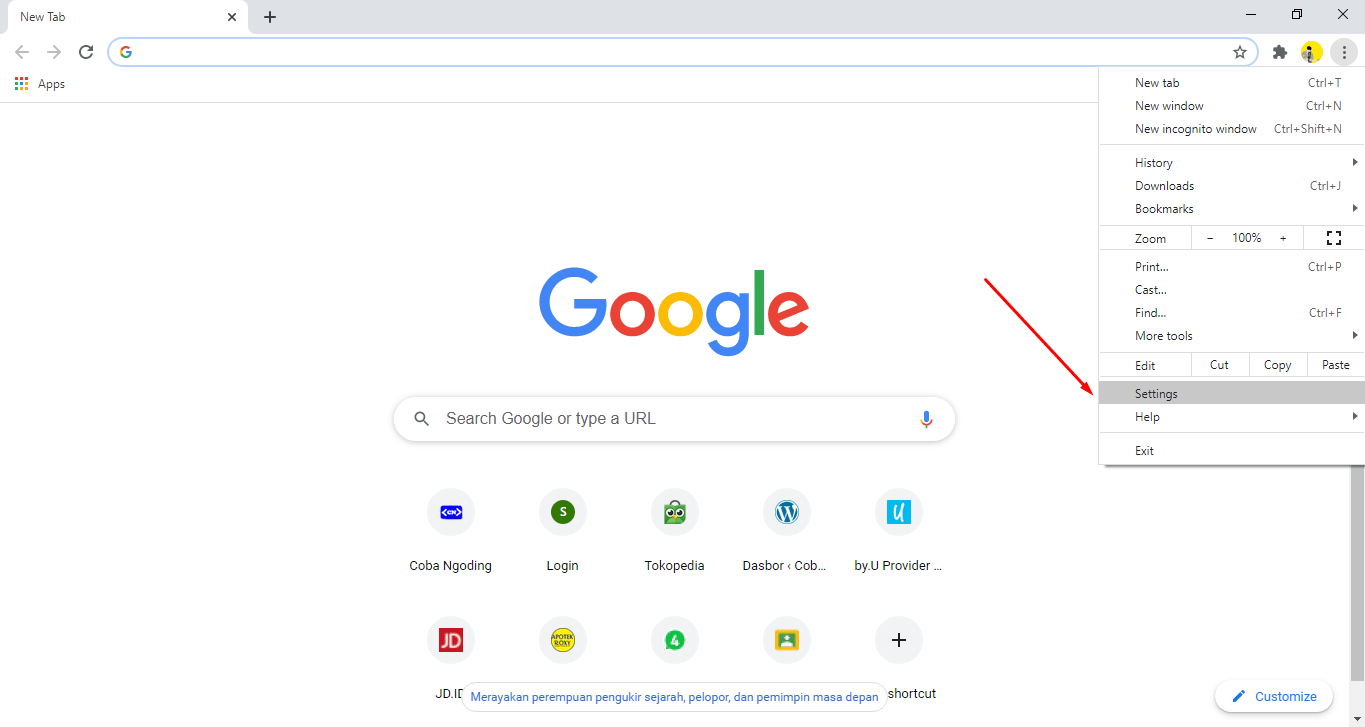The image size is (1365, 727).
Task: Click the Customize button
Action: [1274, 697]
